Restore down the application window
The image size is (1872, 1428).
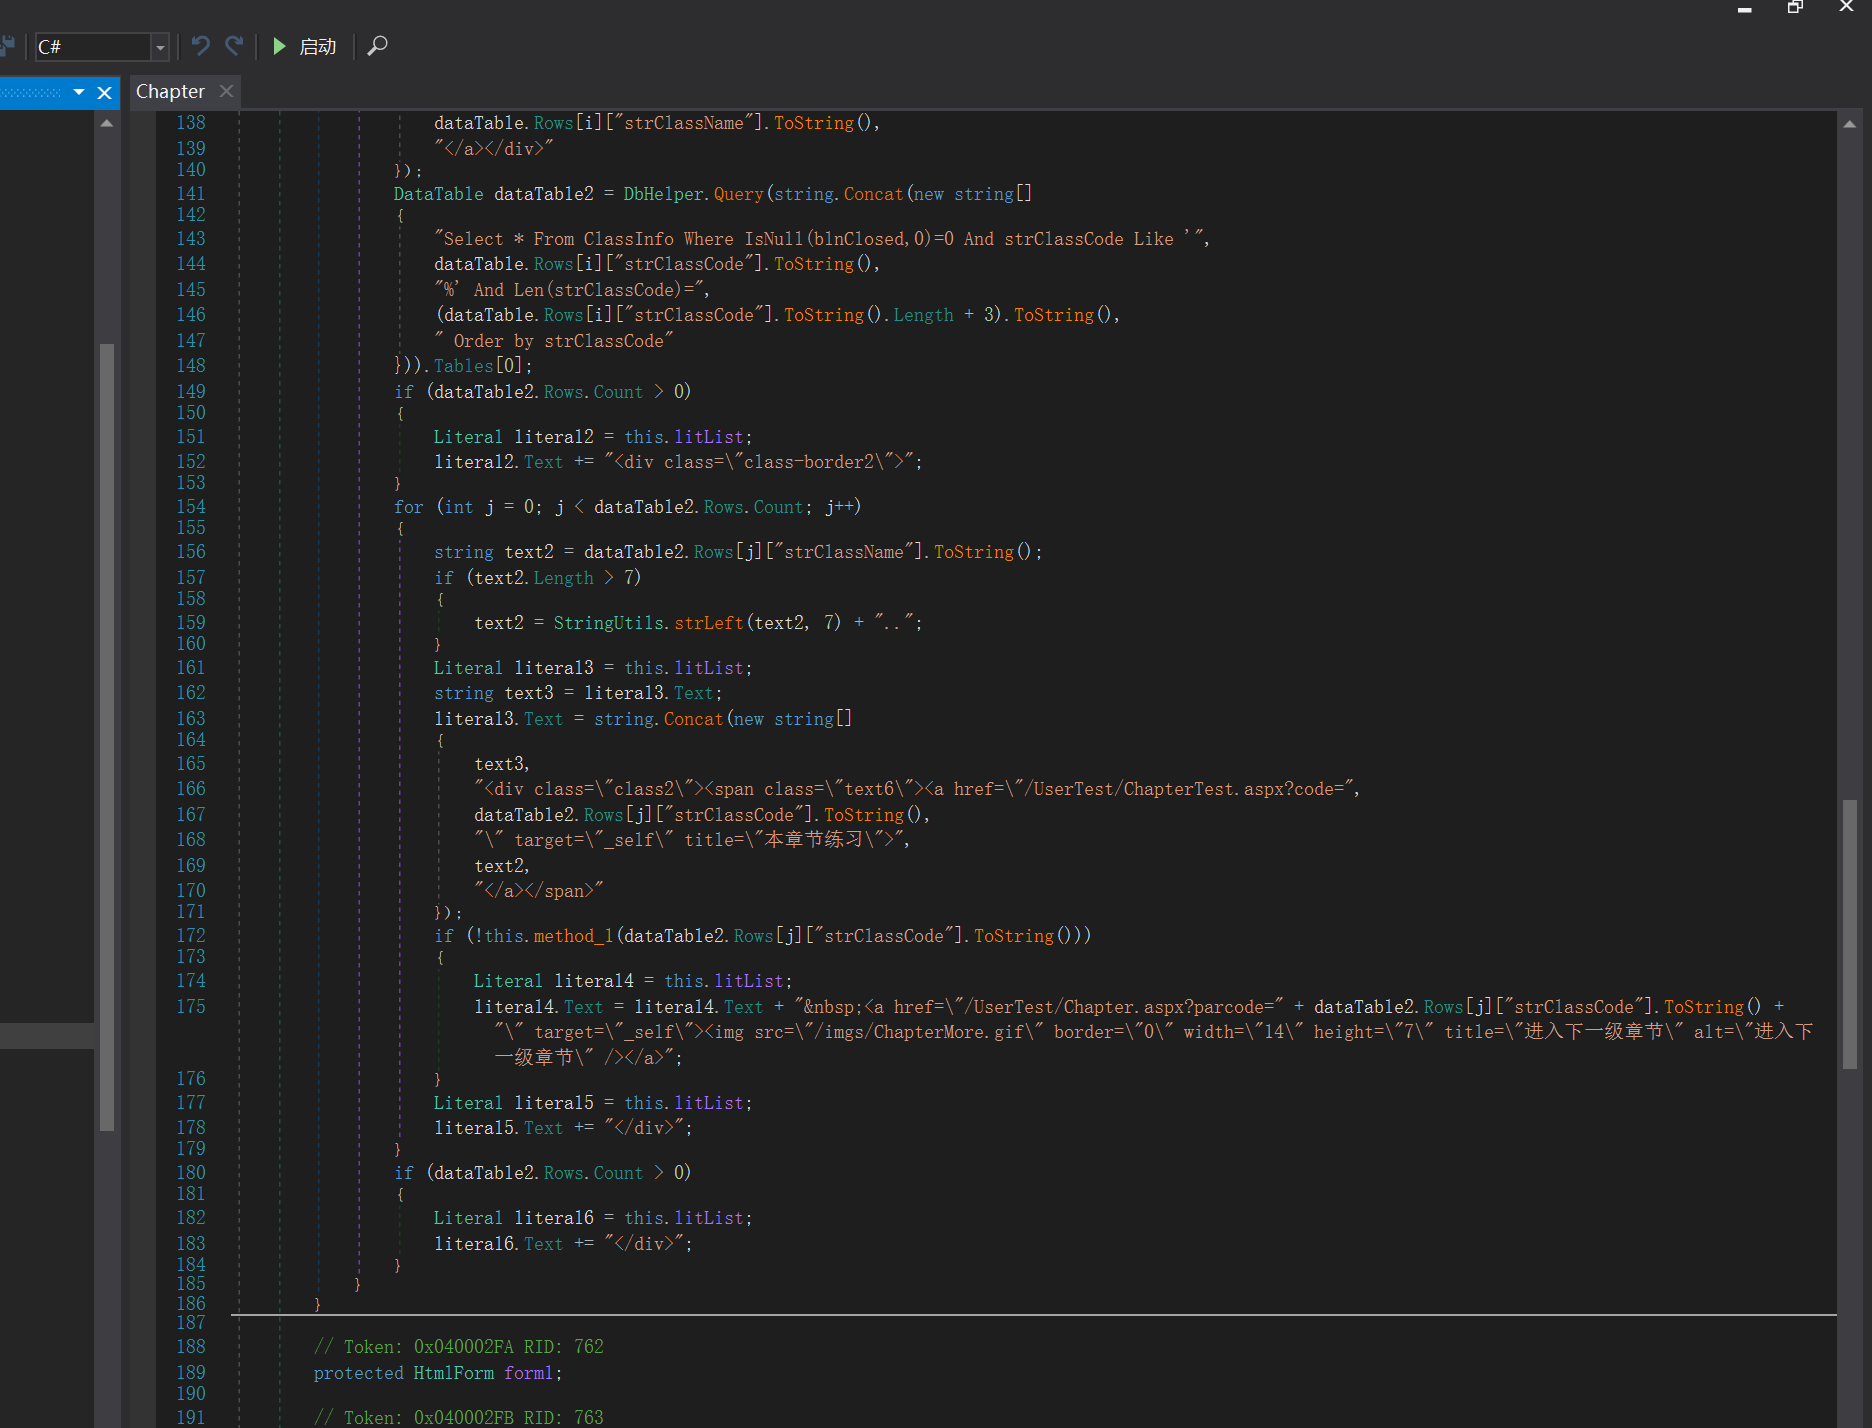point(1796,8)
